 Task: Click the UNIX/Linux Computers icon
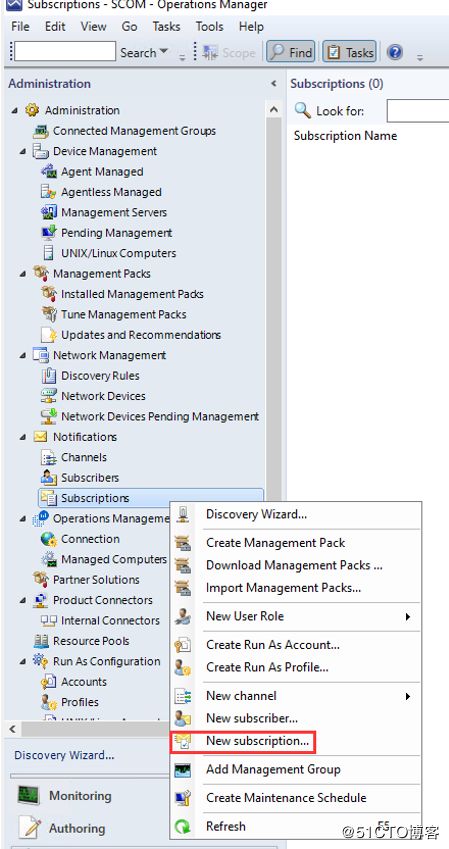pyautogui.click(x=49, y=253)
